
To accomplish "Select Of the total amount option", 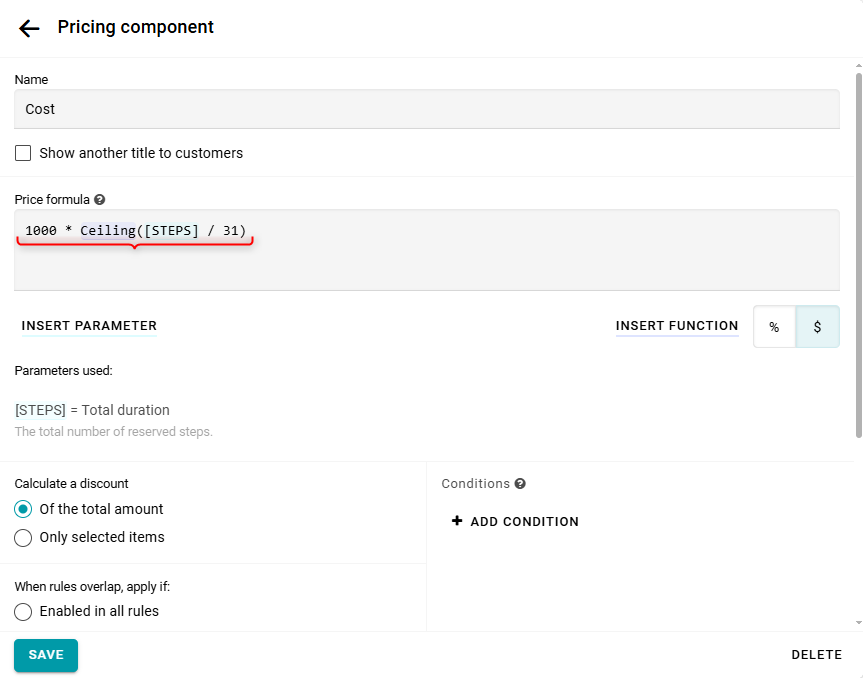I will 23,509.
